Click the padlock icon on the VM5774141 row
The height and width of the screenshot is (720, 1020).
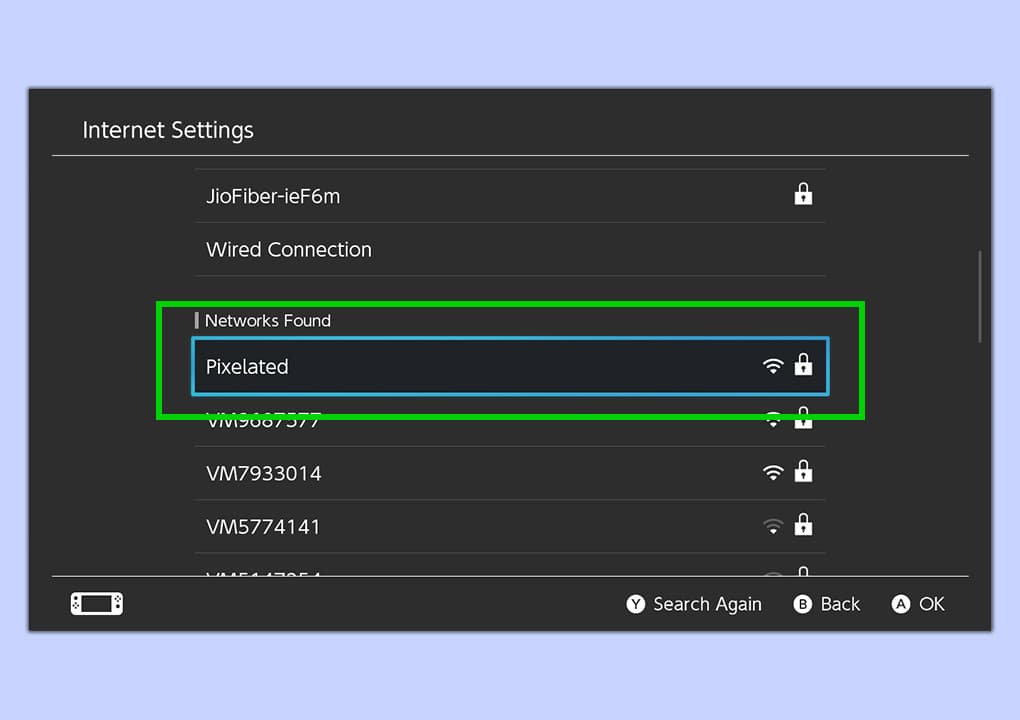(803, 525)
